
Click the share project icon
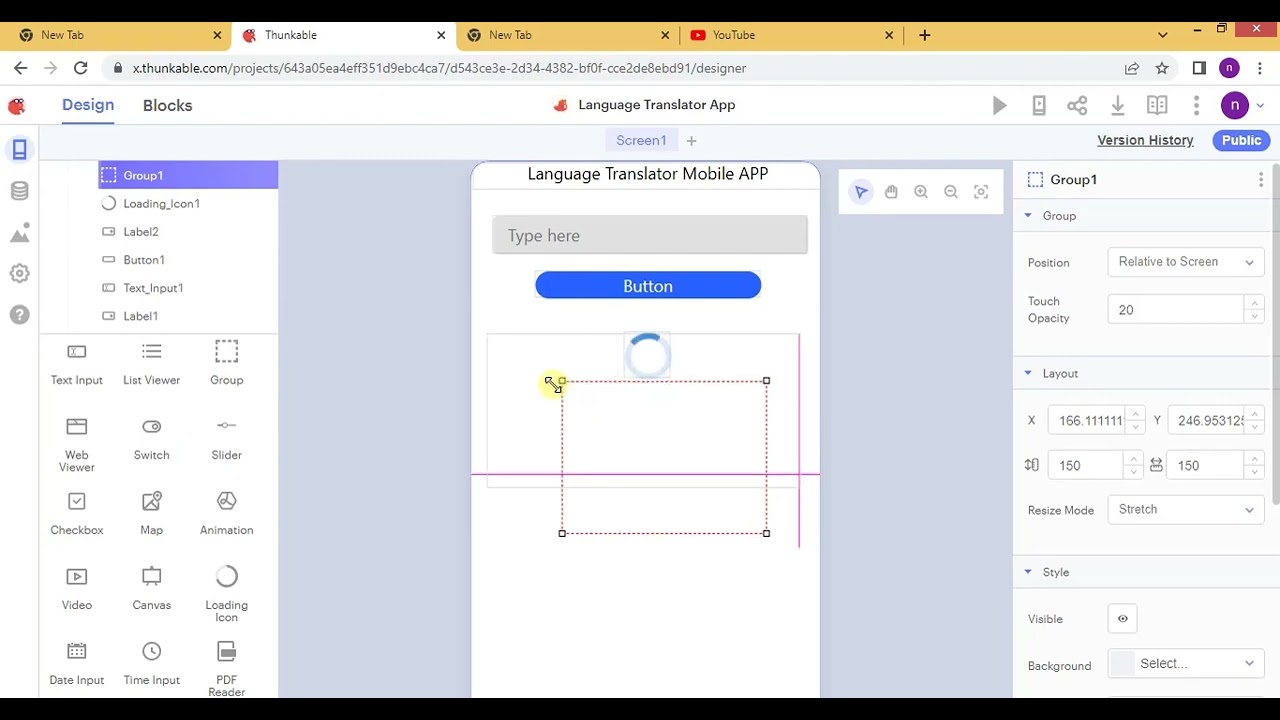1077,105
